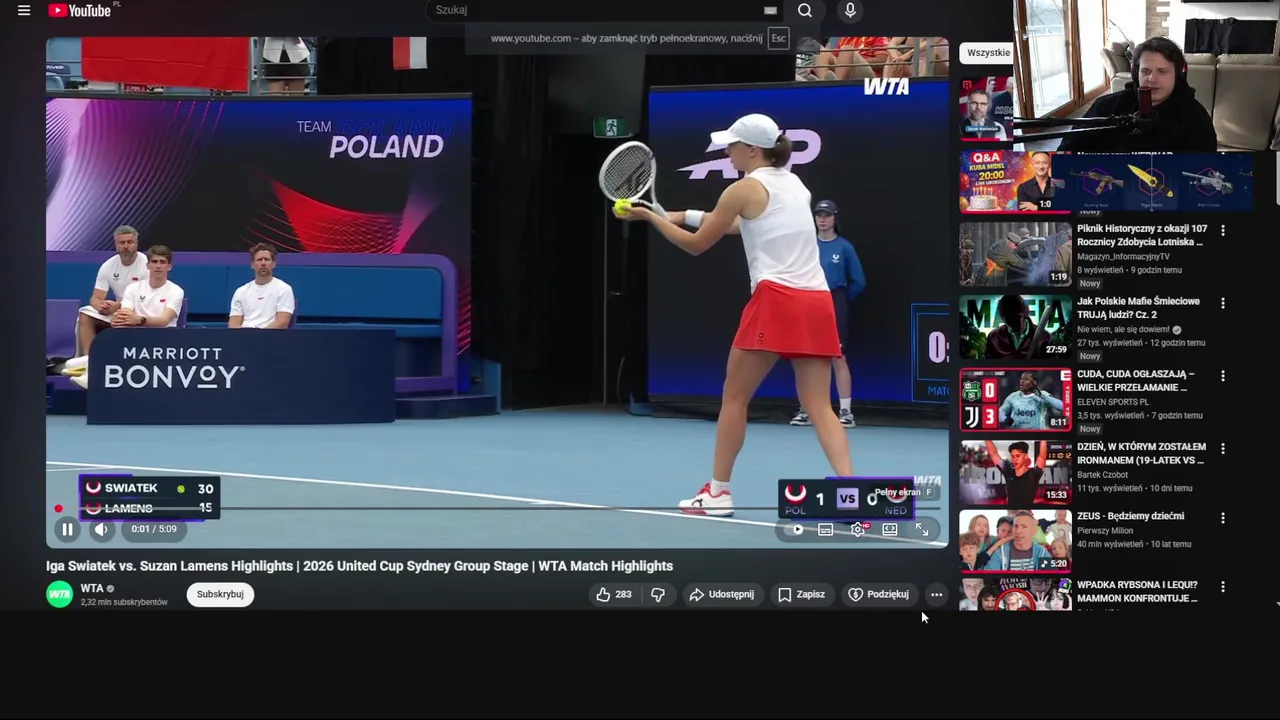Click the search magnifier button
Image resolution: width=1280 pixels, height=720 pixels.
[805, 10]
